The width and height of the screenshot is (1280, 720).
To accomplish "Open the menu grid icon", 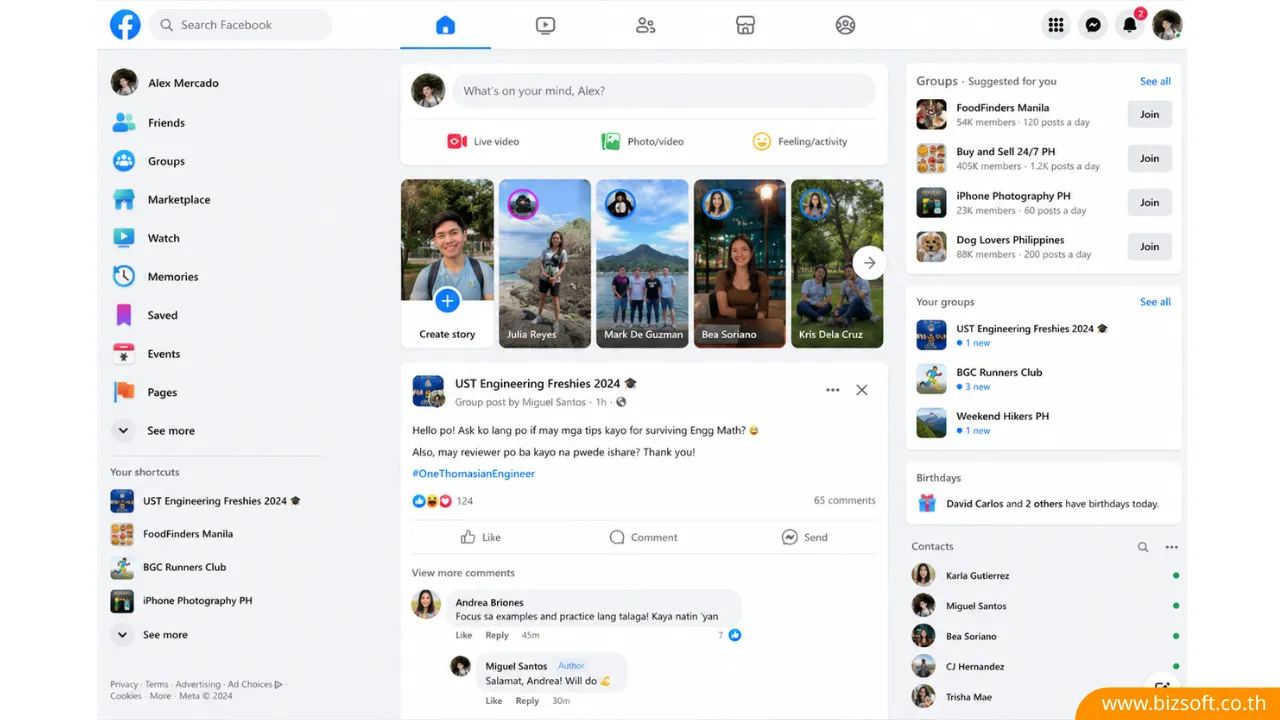I will coord(1055,25).
